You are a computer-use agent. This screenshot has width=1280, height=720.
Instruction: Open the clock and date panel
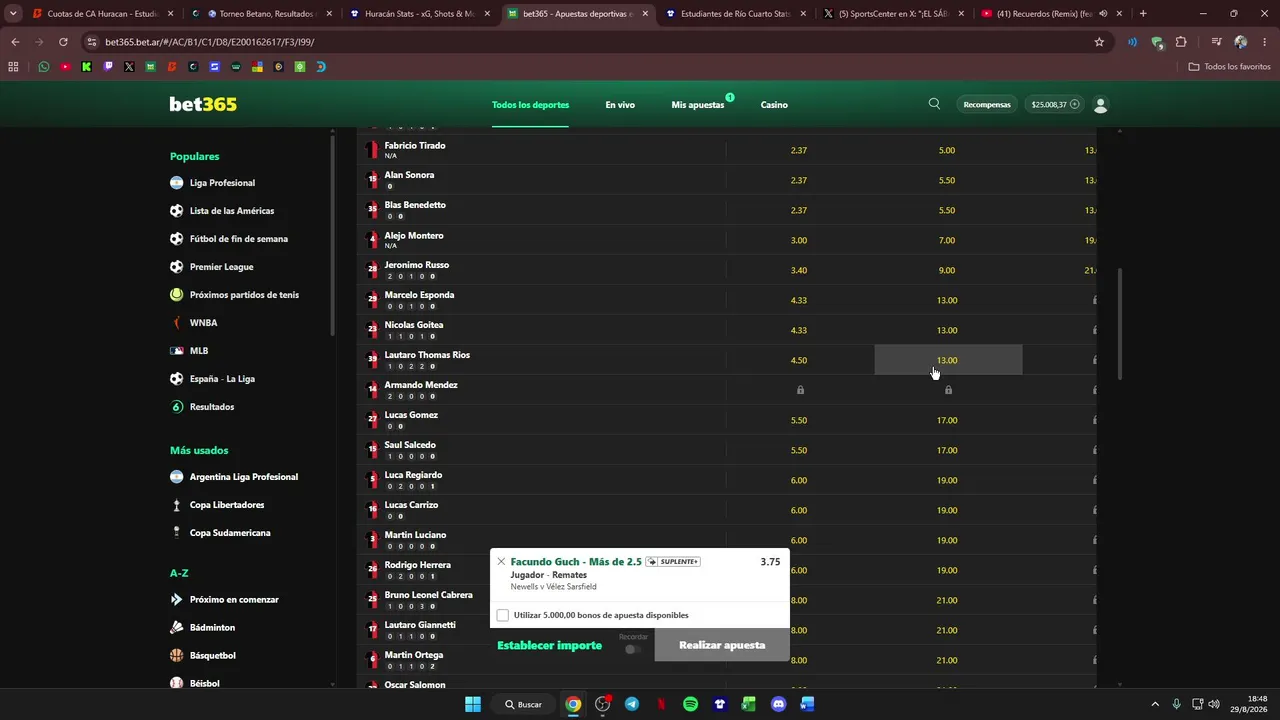click(1249, 704)
